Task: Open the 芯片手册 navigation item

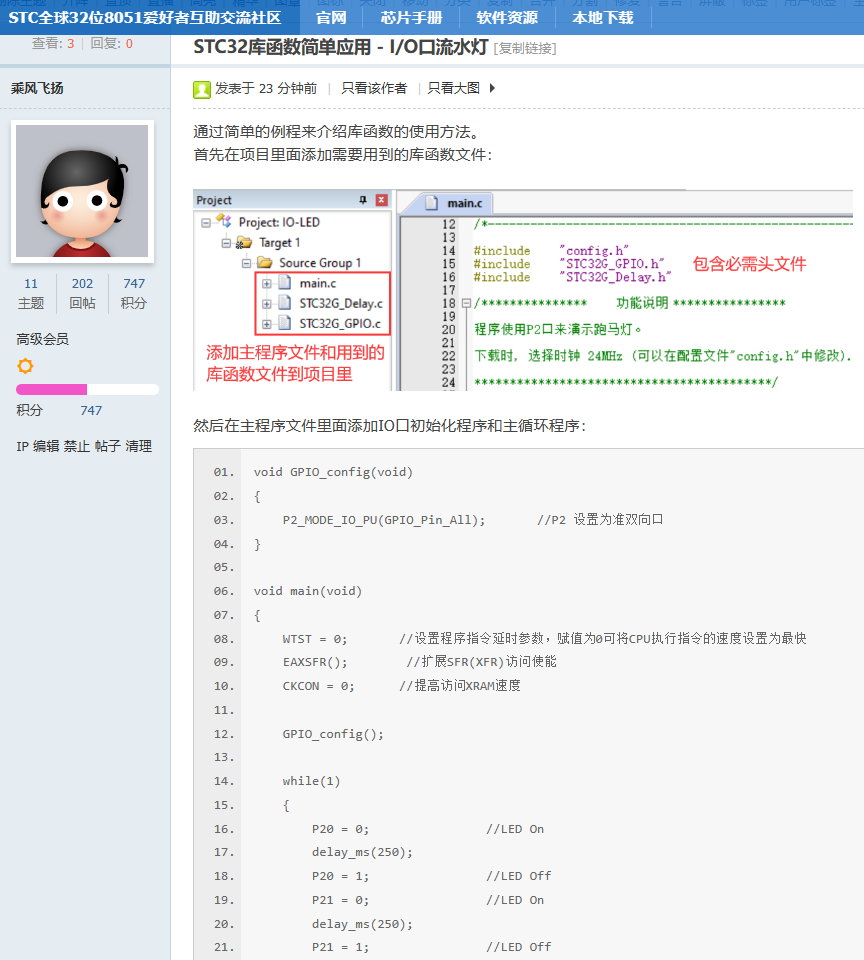Action: [411, 18]
